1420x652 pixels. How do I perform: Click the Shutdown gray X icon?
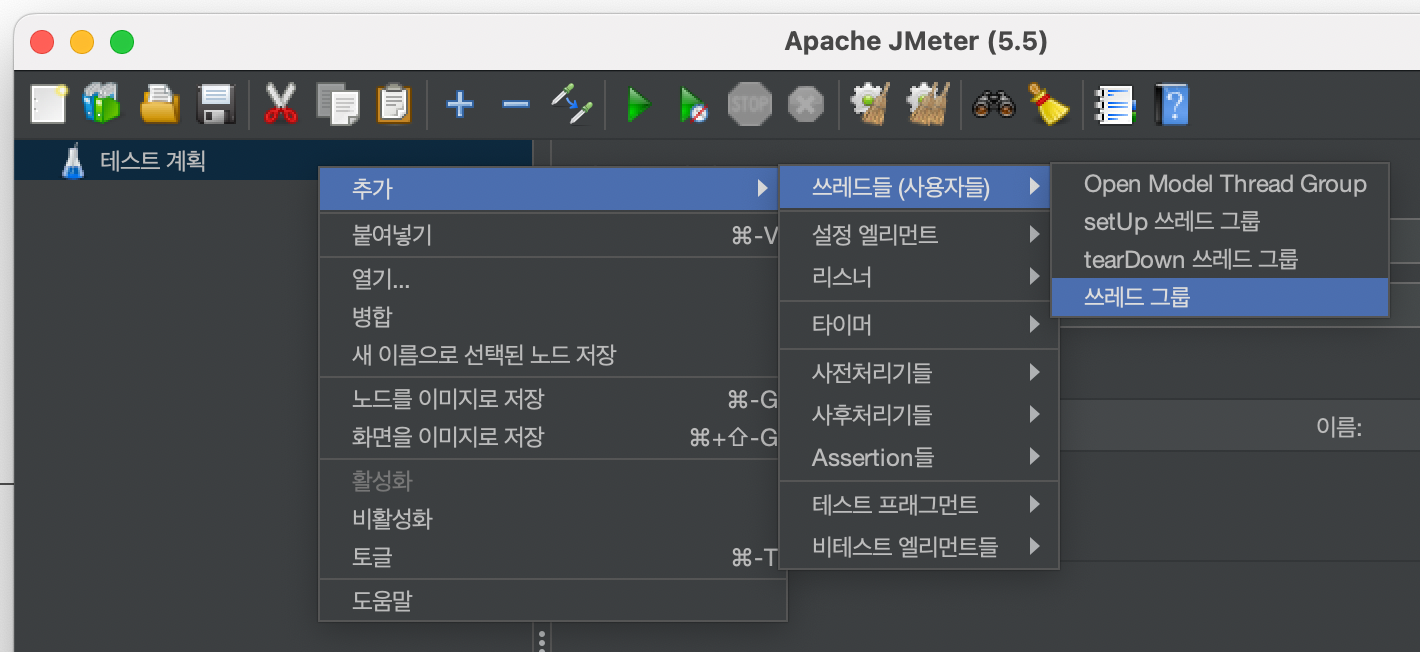pos(805,103)
